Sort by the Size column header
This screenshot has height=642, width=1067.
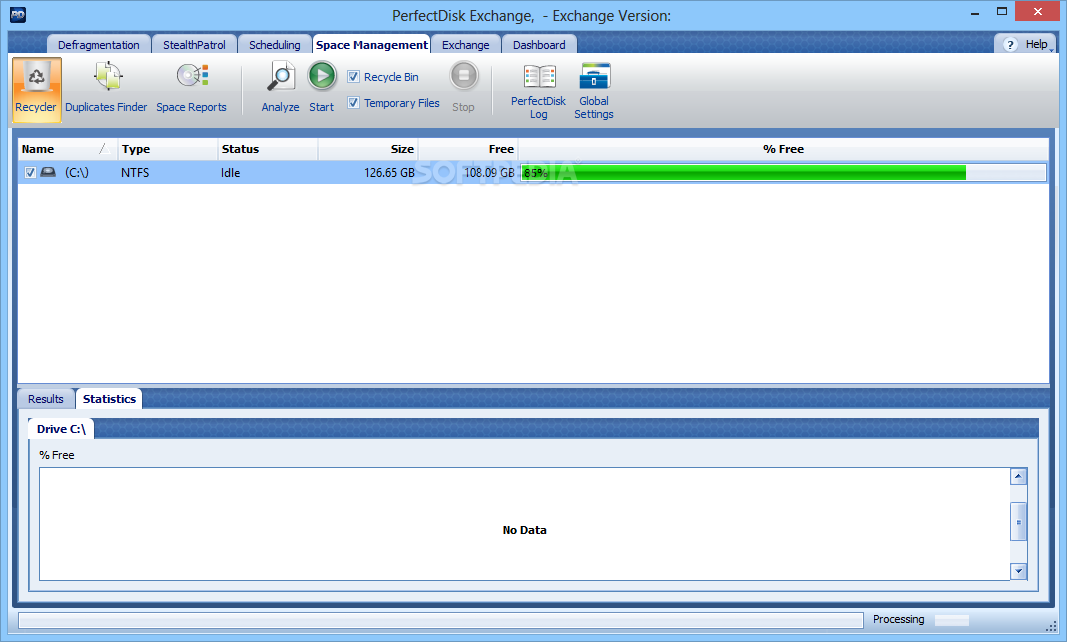[x=368, y=149]
